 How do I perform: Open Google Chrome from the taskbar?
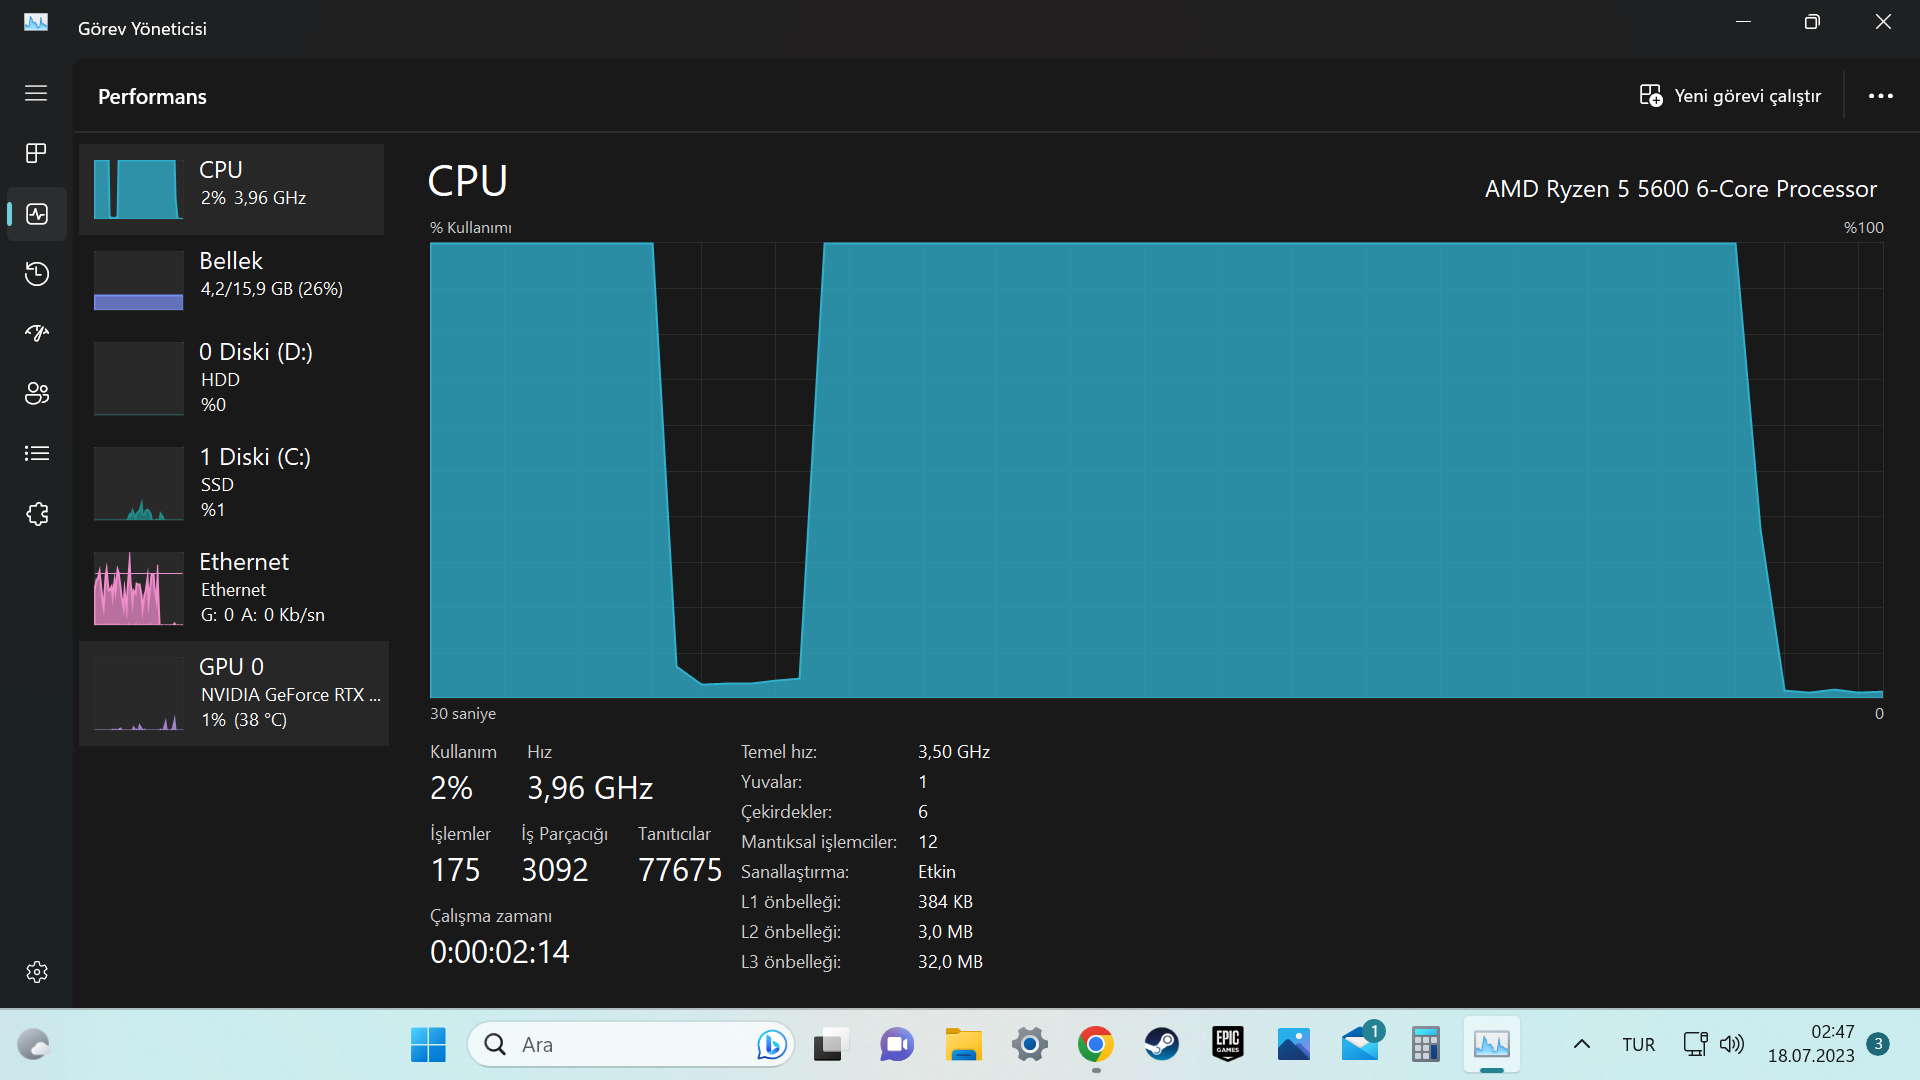(x=1096, y=1045)
